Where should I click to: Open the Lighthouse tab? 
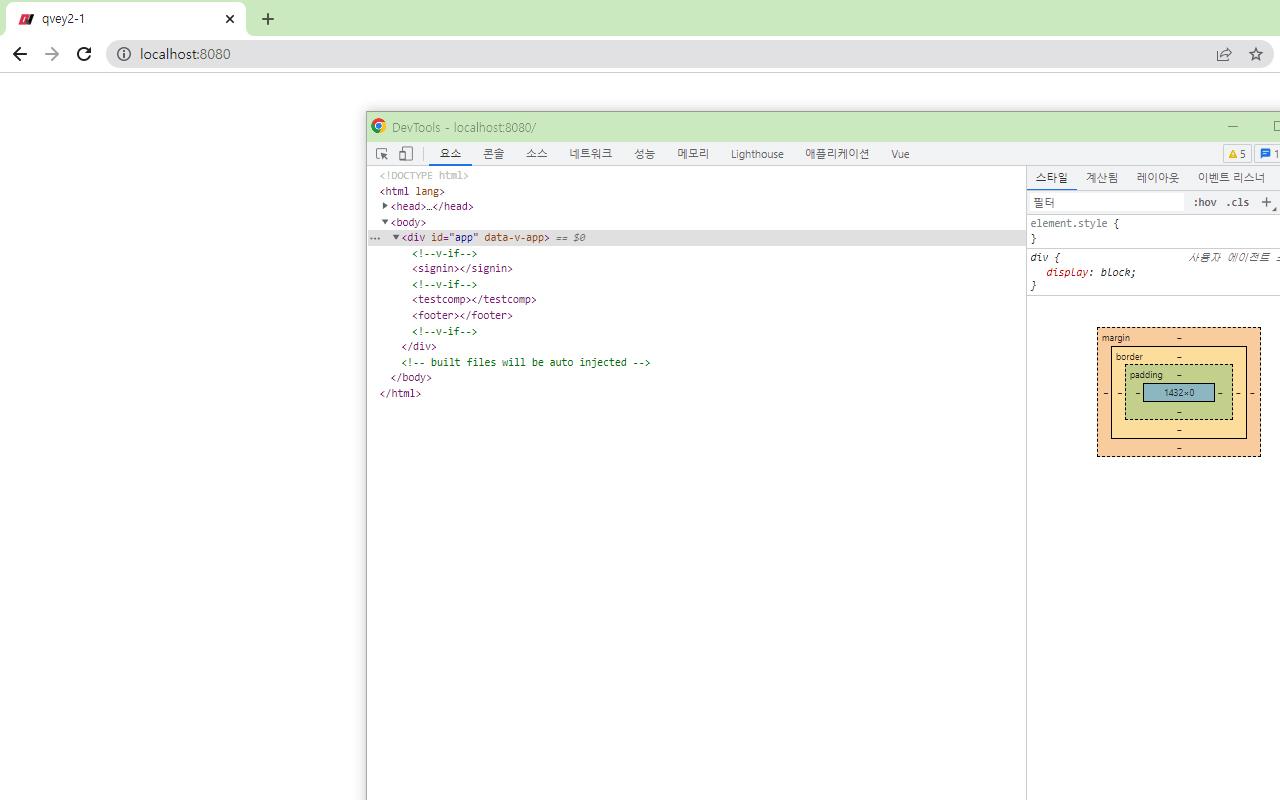(x=757, y=154)
